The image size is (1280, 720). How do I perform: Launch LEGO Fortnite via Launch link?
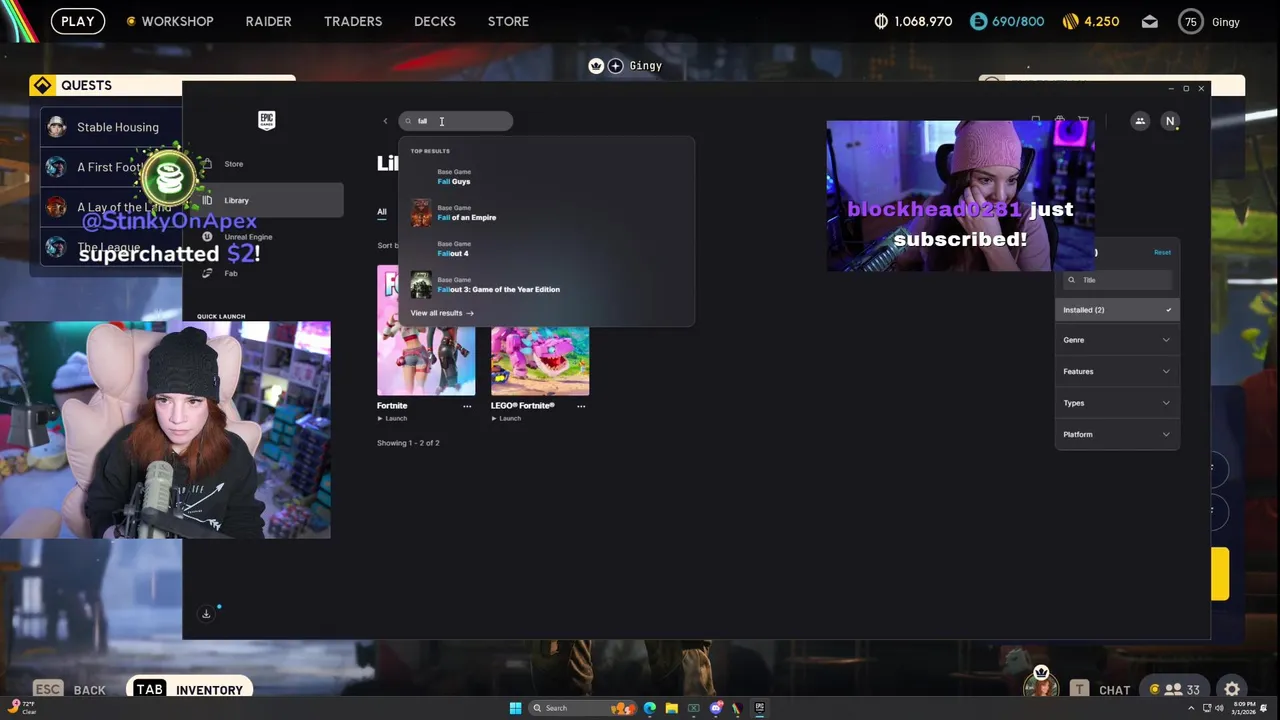(x=509, y=418)
